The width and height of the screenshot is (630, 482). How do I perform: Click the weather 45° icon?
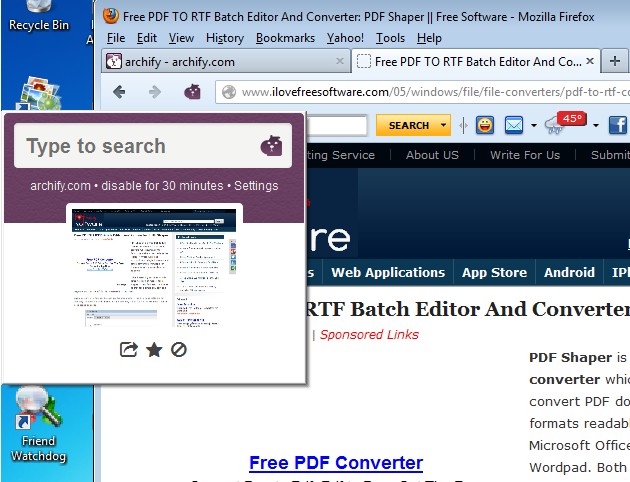(566, 123)
